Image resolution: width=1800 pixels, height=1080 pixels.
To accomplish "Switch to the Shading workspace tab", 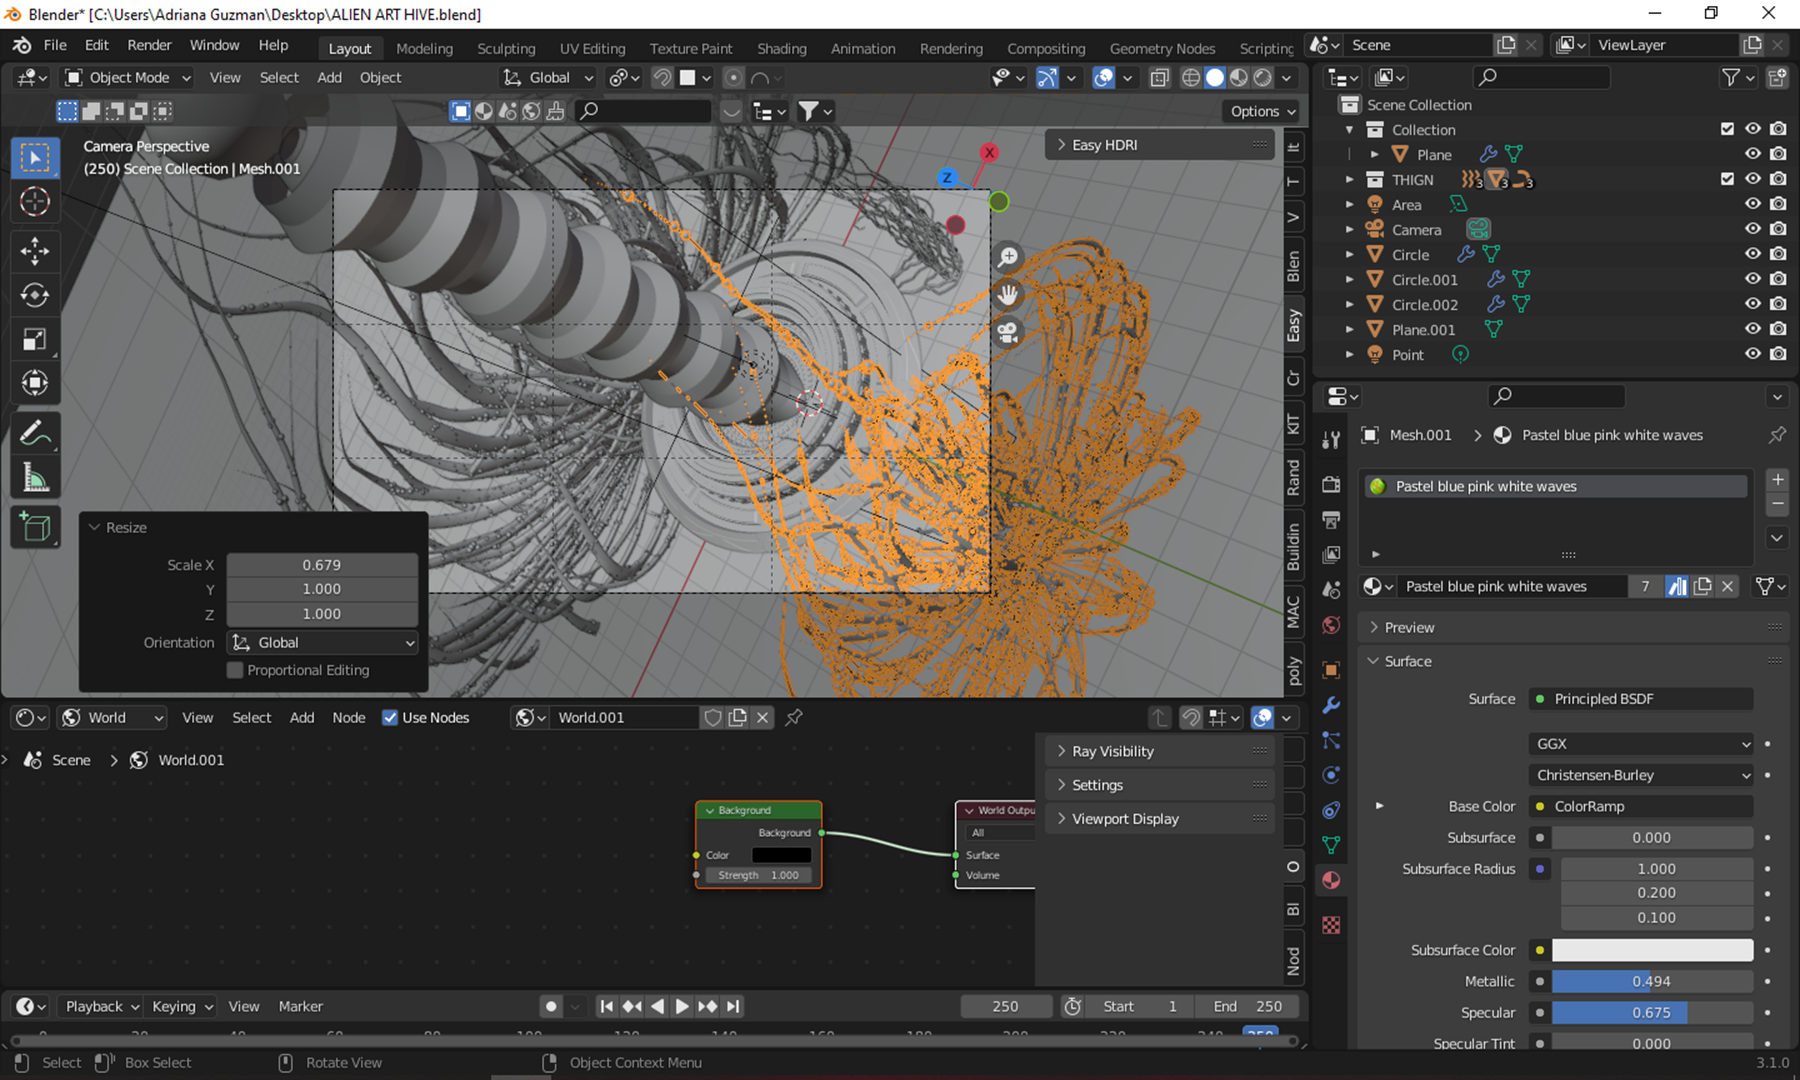I will [781, 48].
